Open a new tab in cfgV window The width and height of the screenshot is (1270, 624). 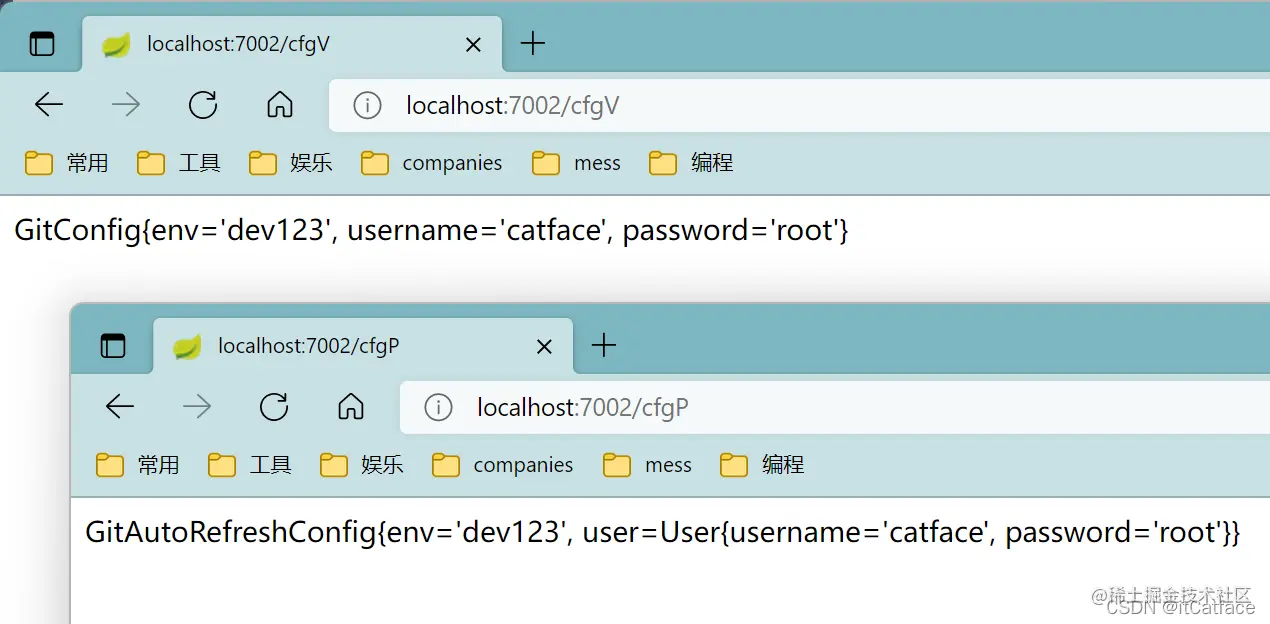tap(533, 44)
